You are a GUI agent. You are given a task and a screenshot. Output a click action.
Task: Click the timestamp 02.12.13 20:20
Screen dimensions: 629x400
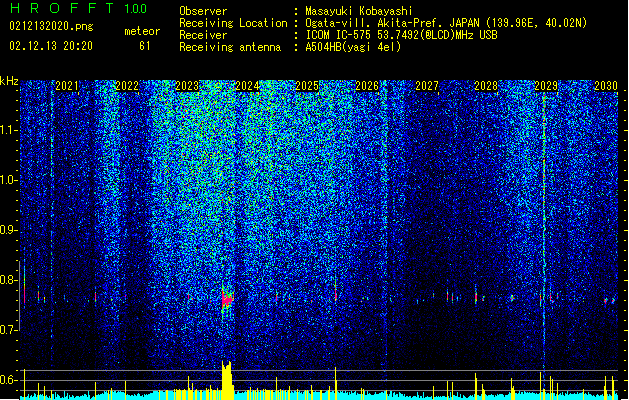pyautogui.click(x=51, y=46)
